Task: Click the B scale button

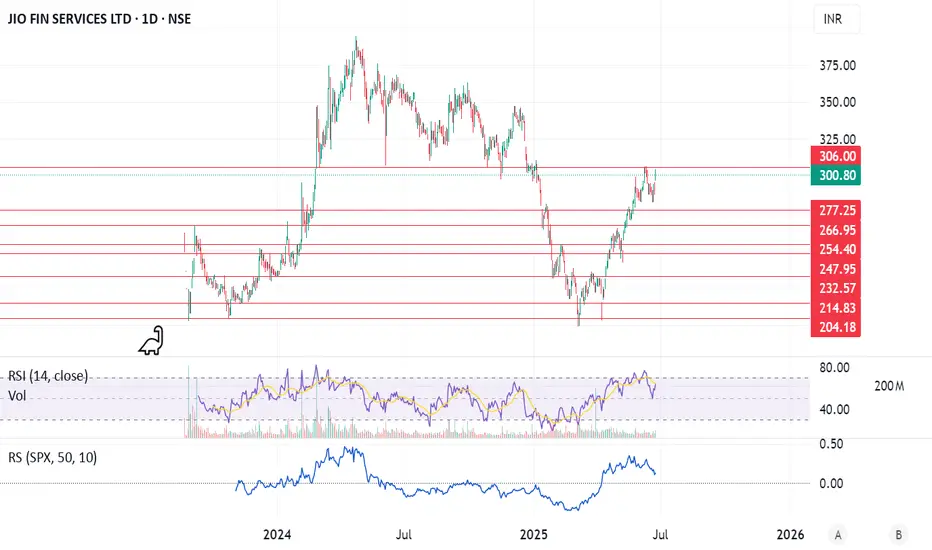Action: point(898,535)
